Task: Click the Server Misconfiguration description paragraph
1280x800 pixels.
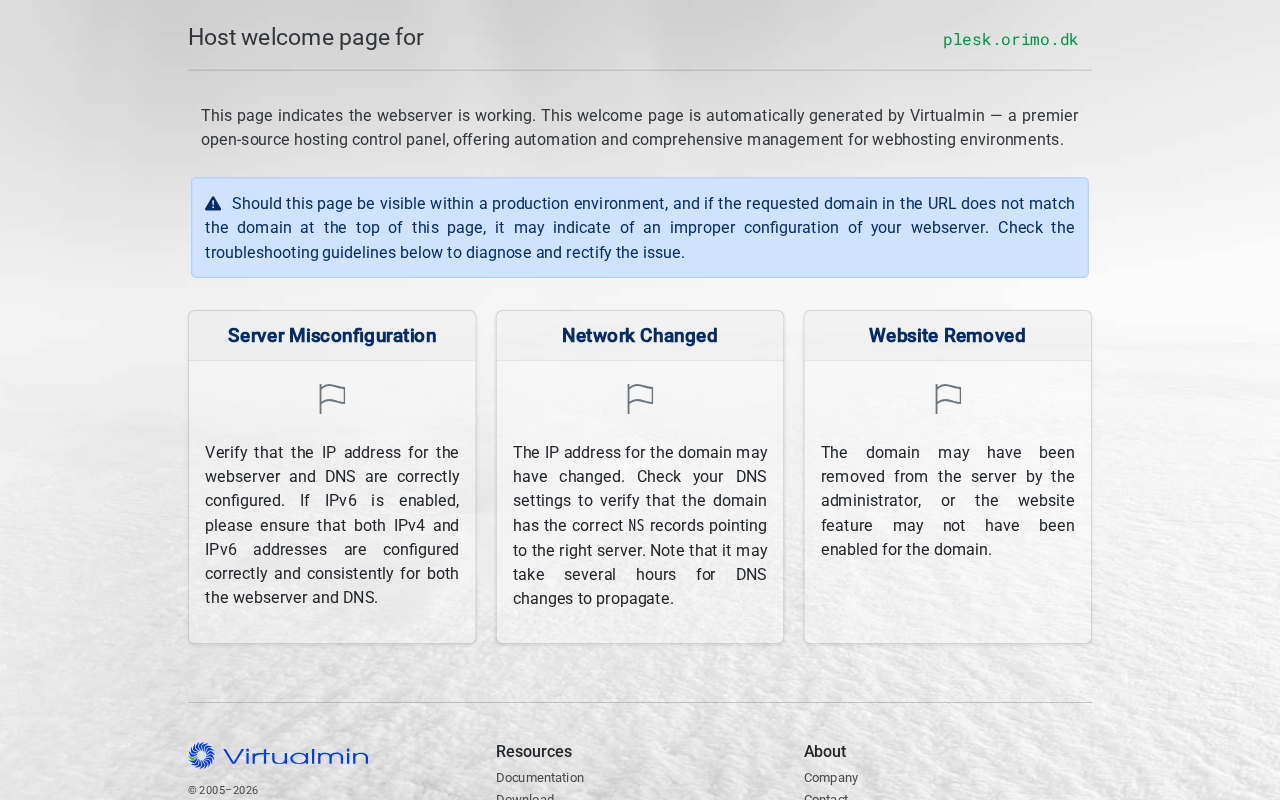Action: click(x=332, y=525)
